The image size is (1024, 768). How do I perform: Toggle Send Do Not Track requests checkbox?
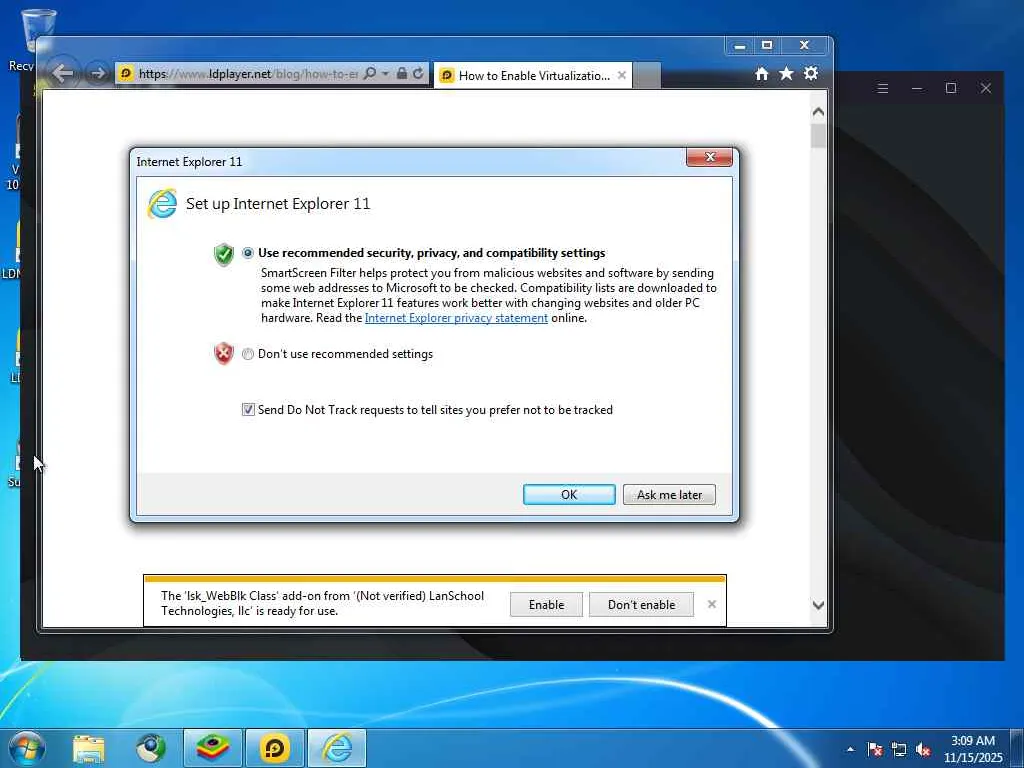coord(248,409)
